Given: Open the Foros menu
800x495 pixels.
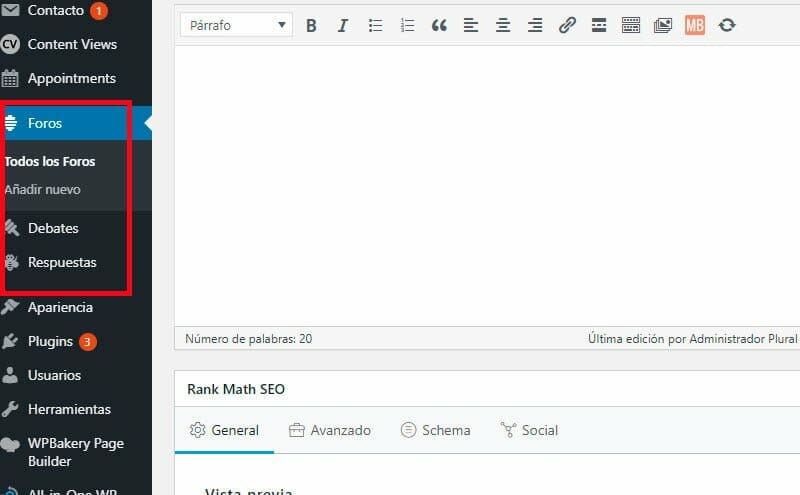Looking at the screenshot, I should [x=76, y=123].
